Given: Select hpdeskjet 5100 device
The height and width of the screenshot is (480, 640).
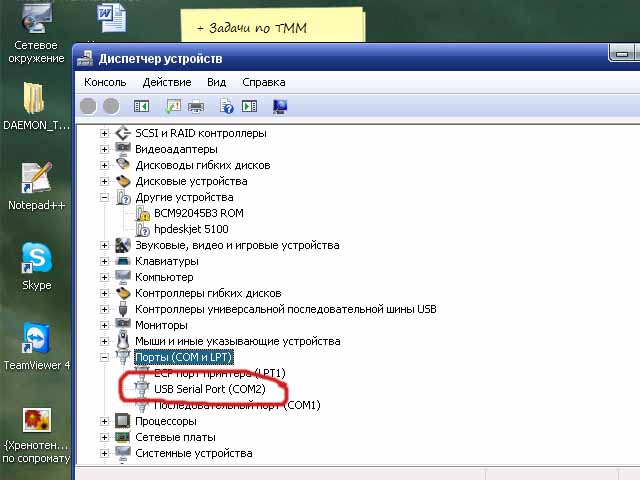Looking at the screenshot, I should [x=191, y=229].
